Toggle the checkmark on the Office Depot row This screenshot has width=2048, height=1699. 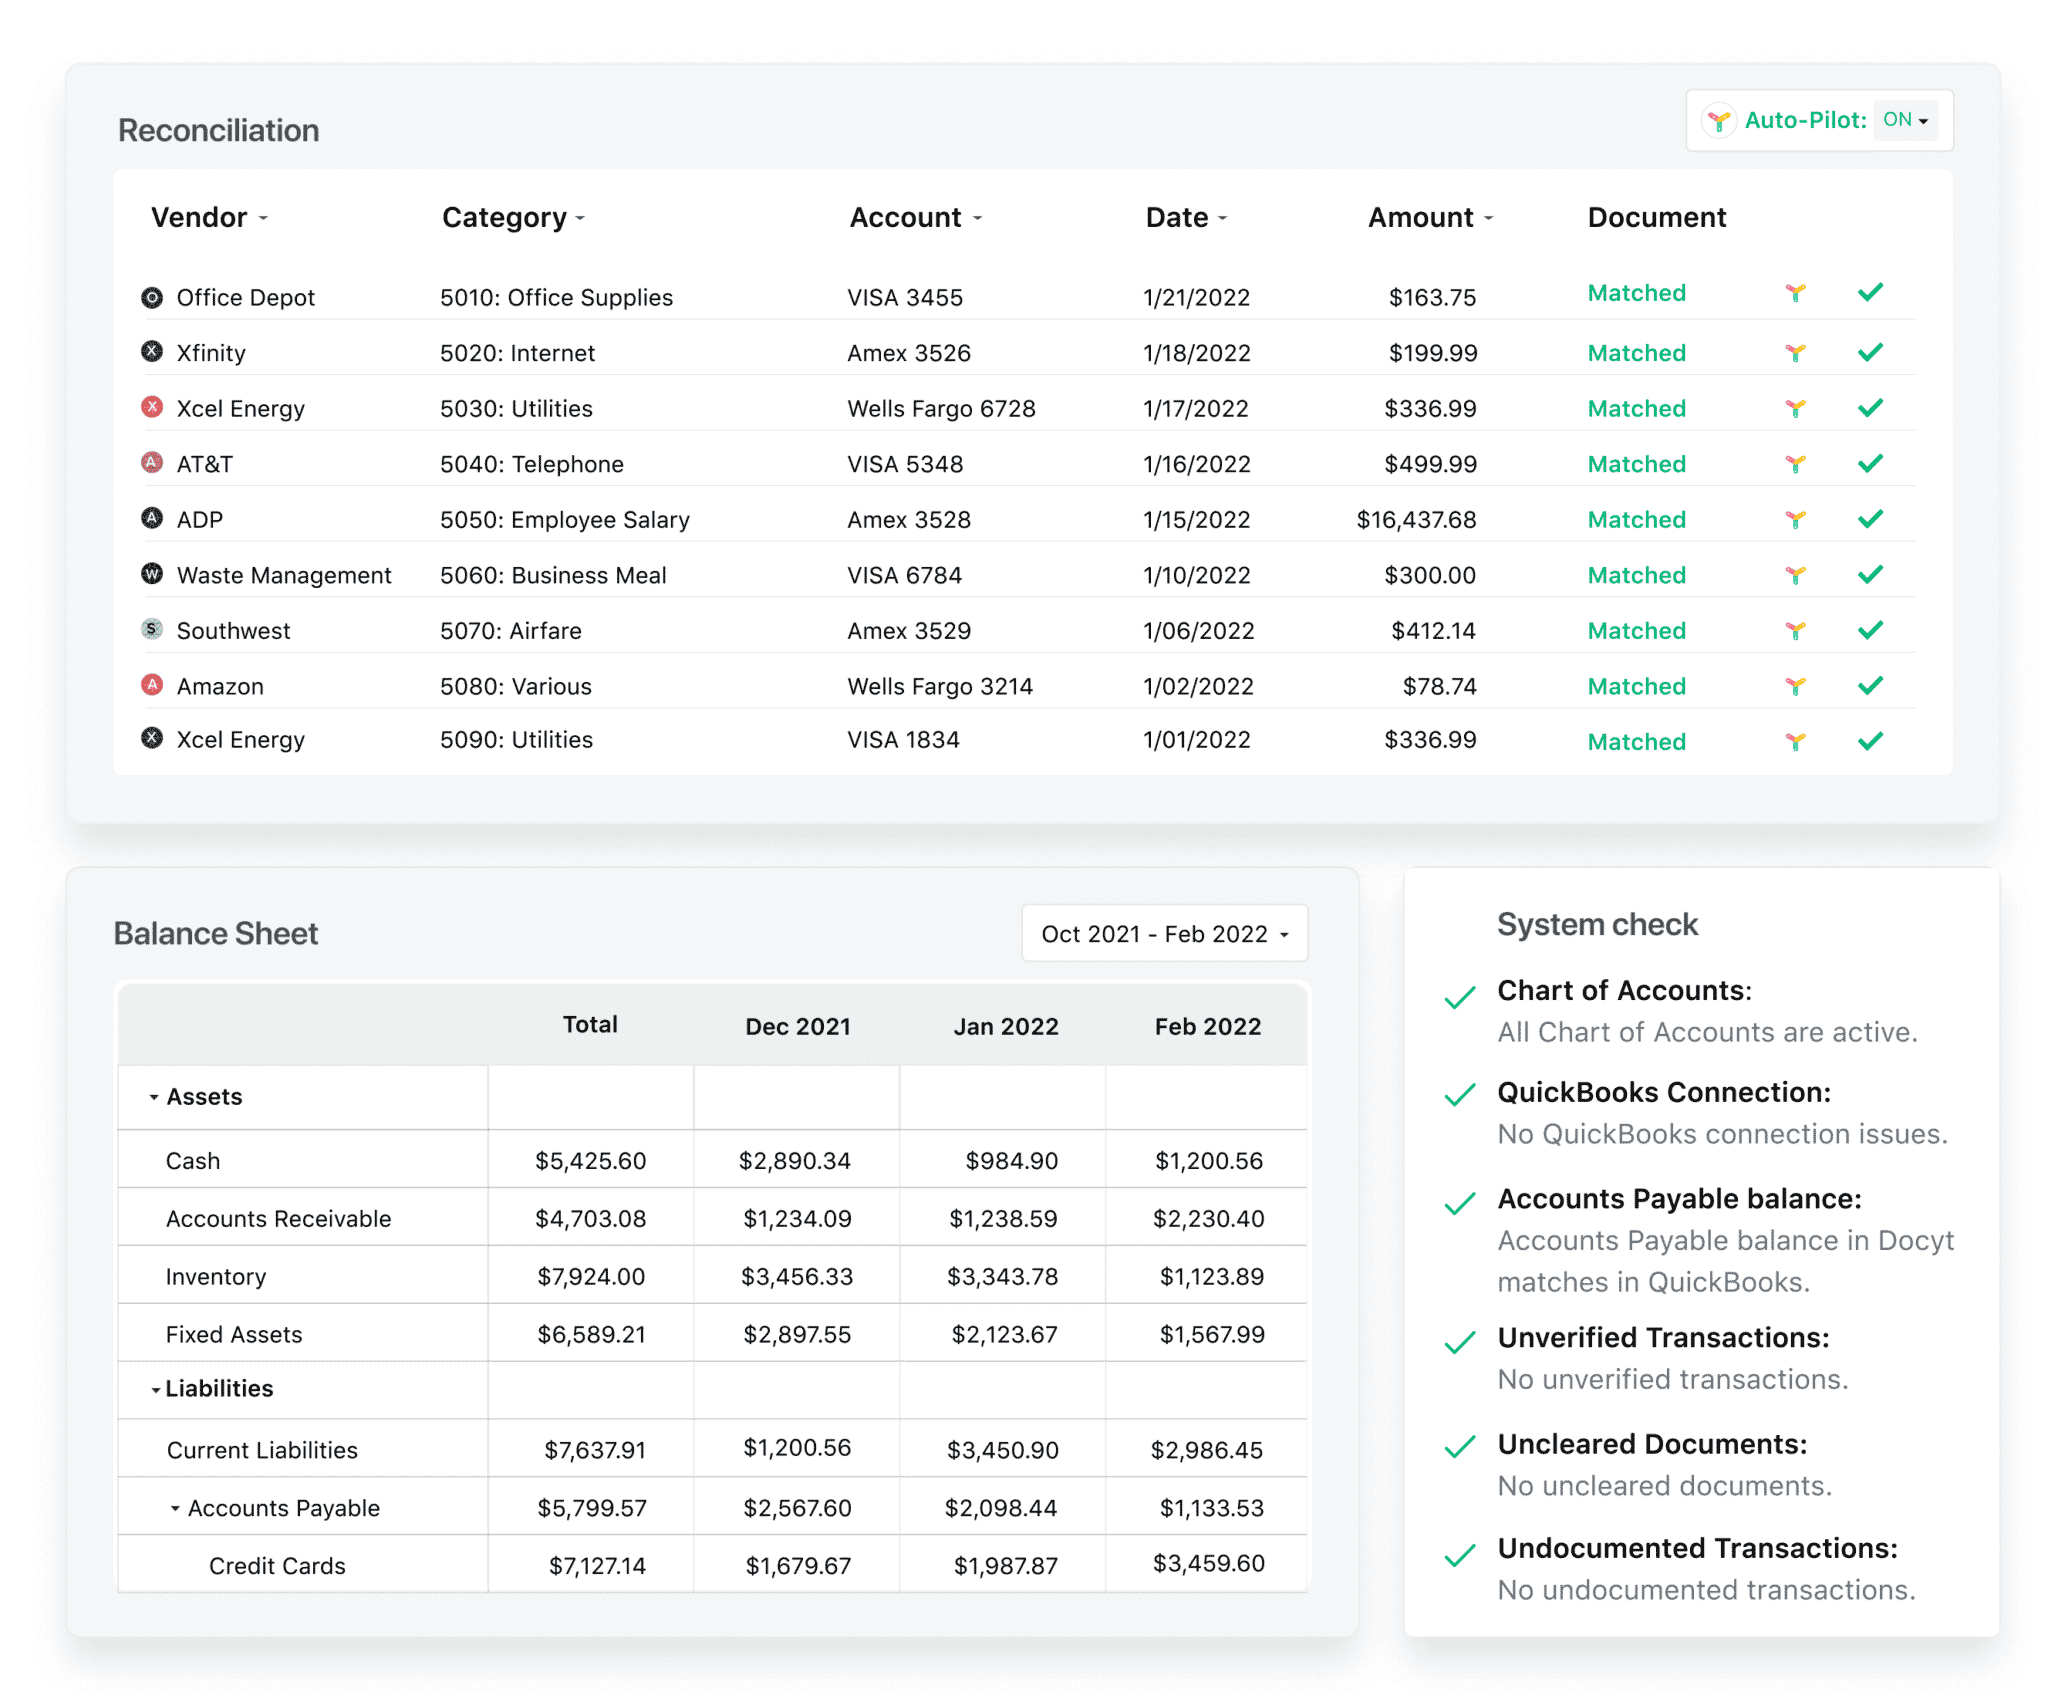1870,292
